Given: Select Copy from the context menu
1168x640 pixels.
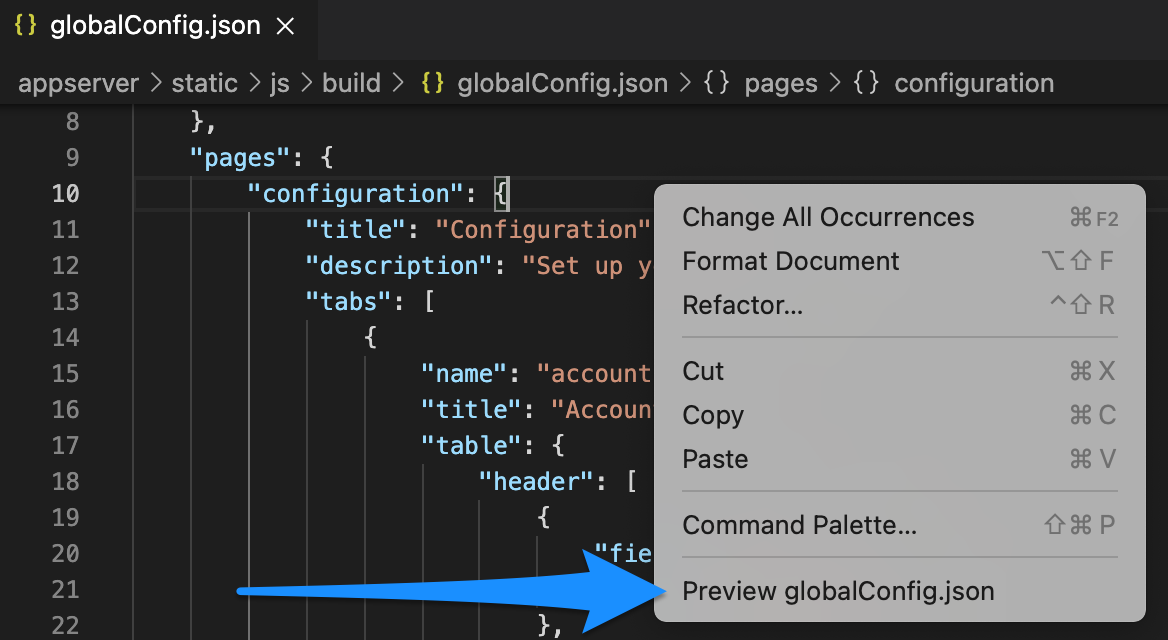Looking at the screenshot, I should (x=900, y=415).
